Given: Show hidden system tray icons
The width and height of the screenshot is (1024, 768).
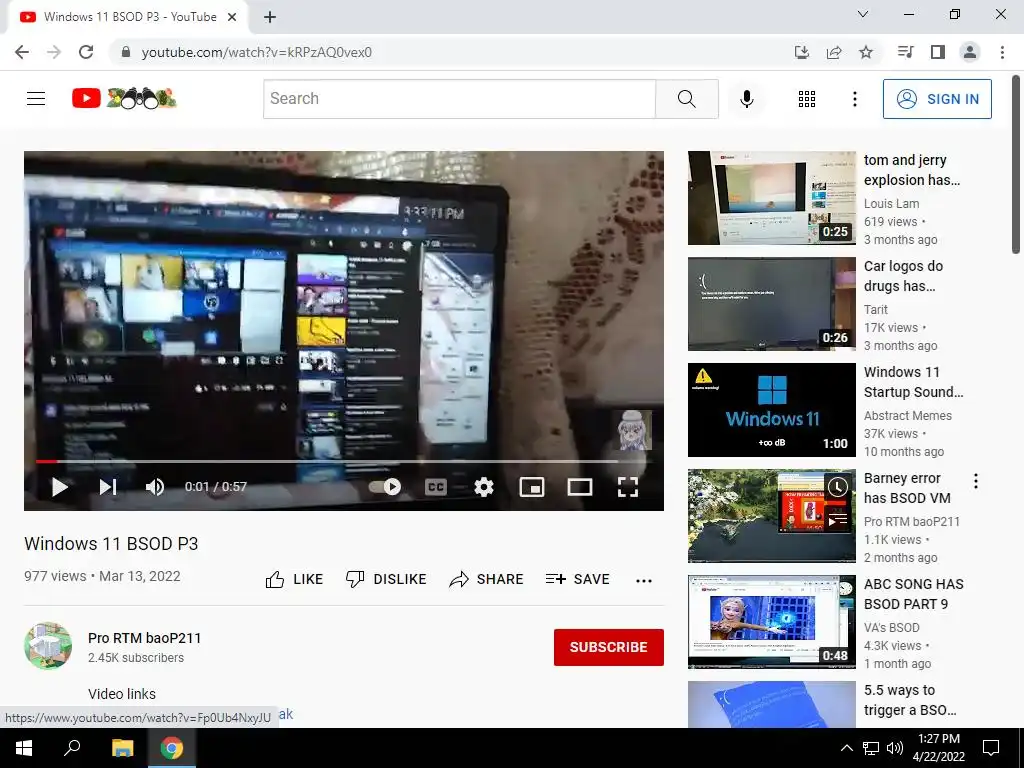Looking at the screenshot, I should pyautogui.click(x=846, y=748).
